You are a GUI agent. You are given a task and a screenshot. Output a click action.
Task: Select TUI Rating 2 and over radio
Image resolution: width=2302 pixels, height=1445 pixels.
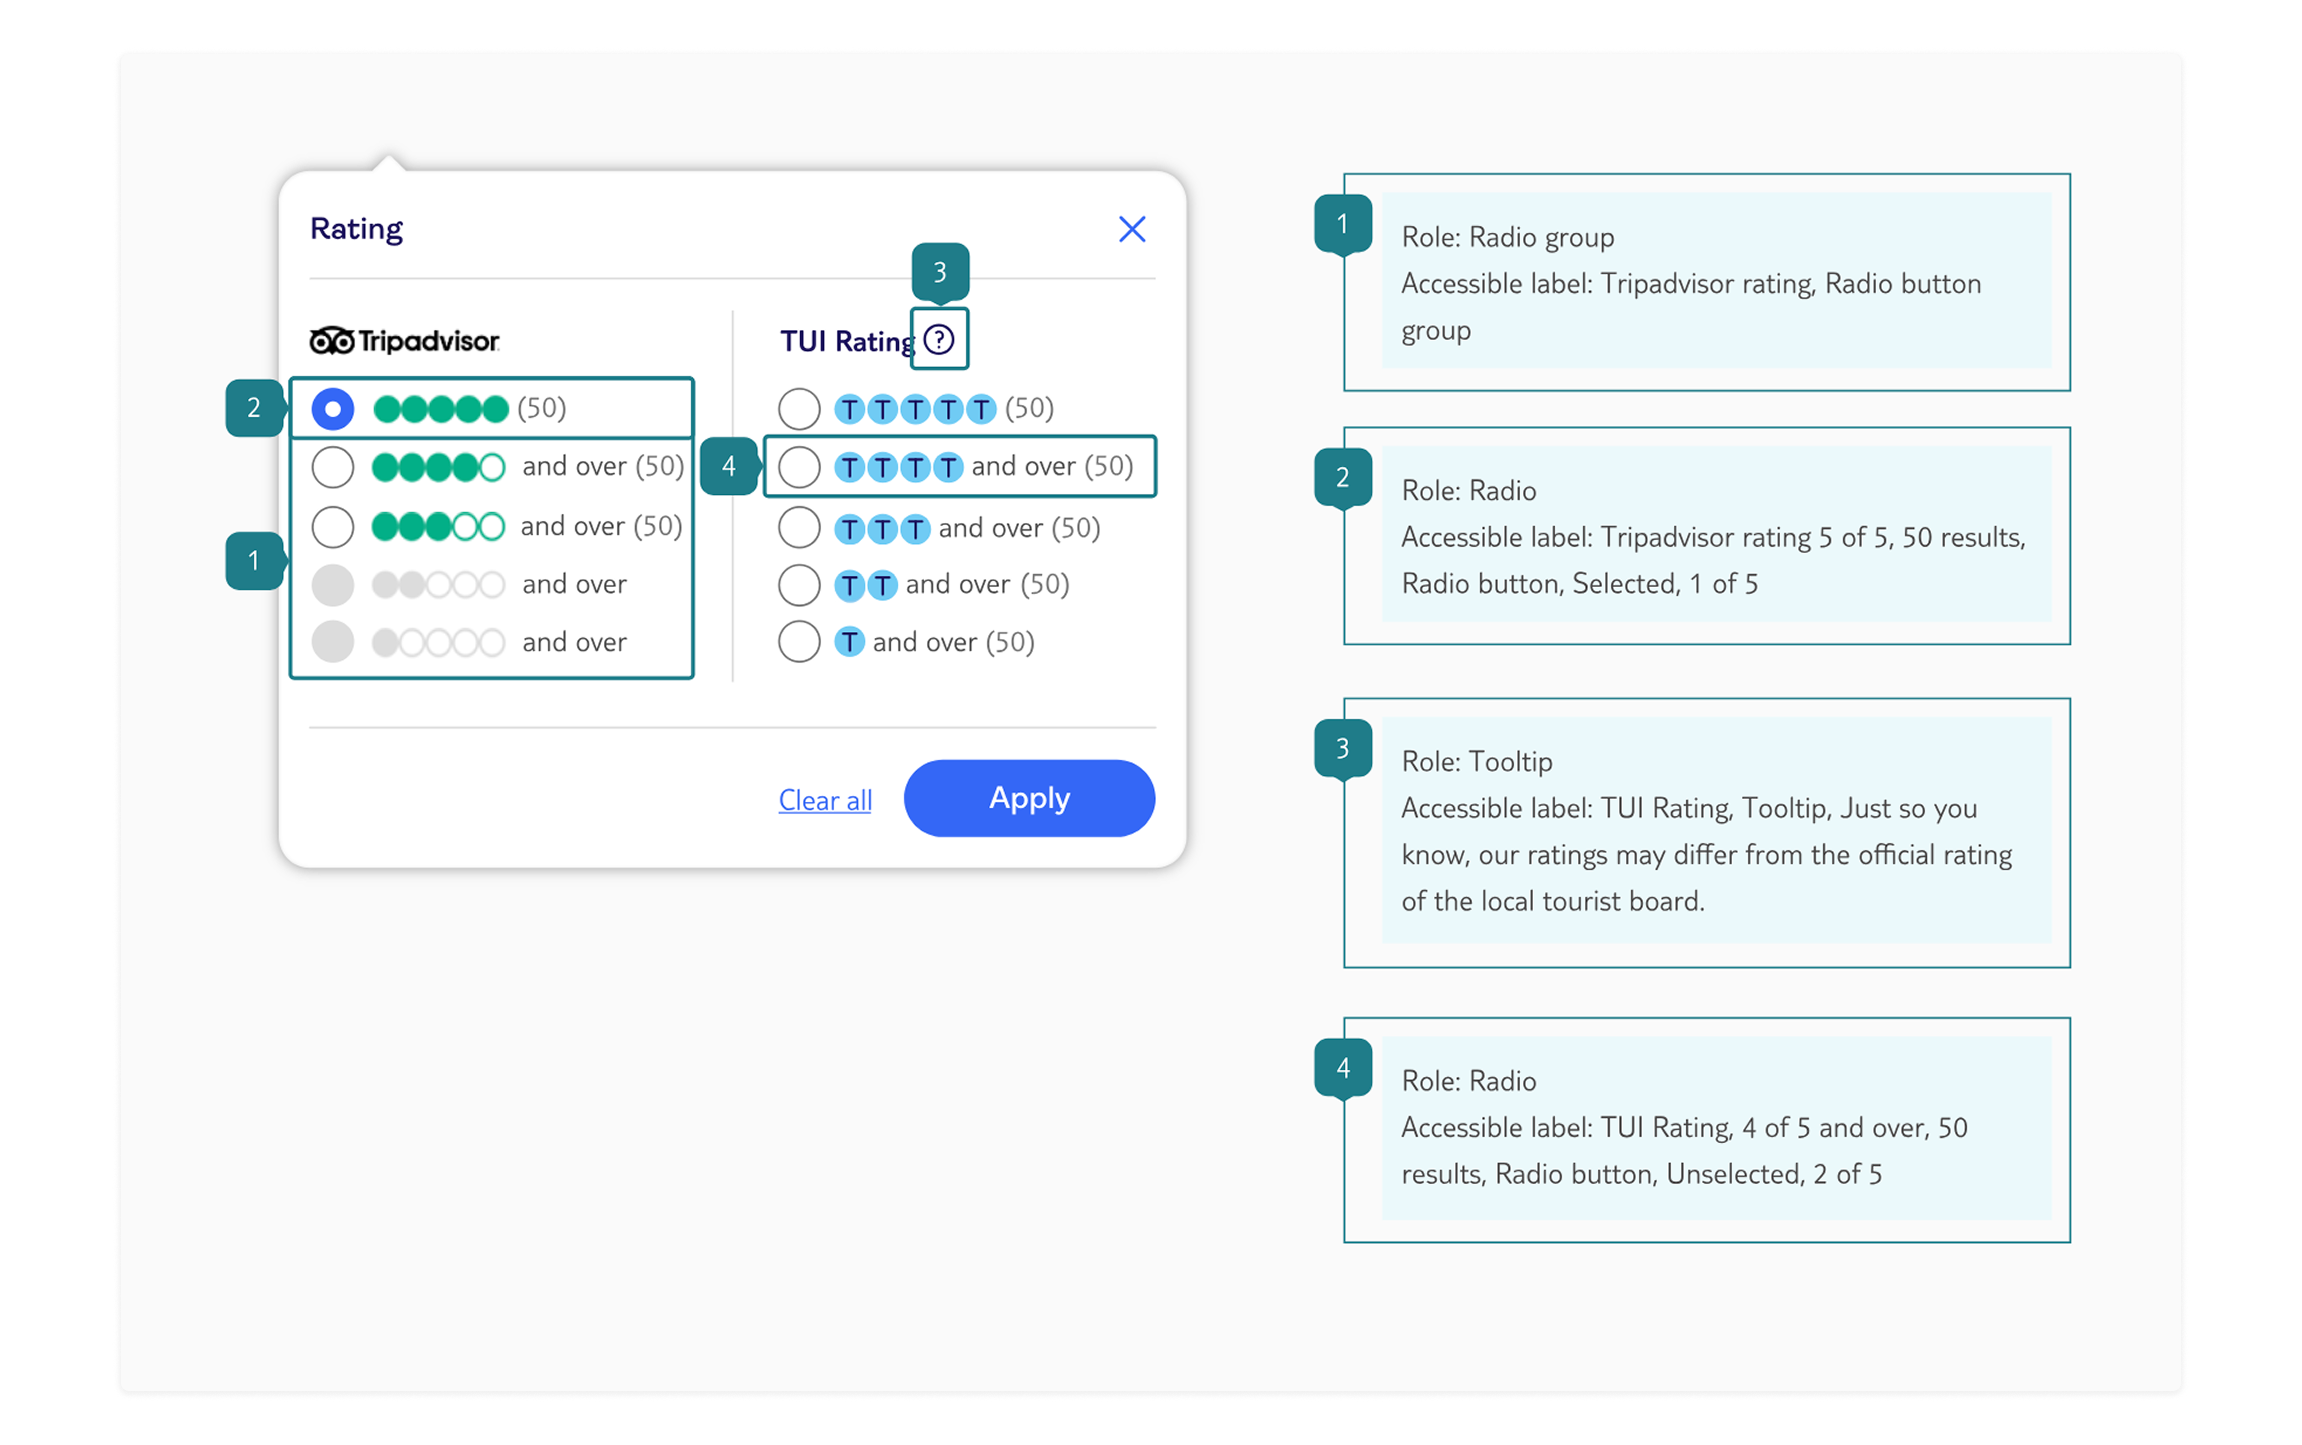tap(799, 585)
